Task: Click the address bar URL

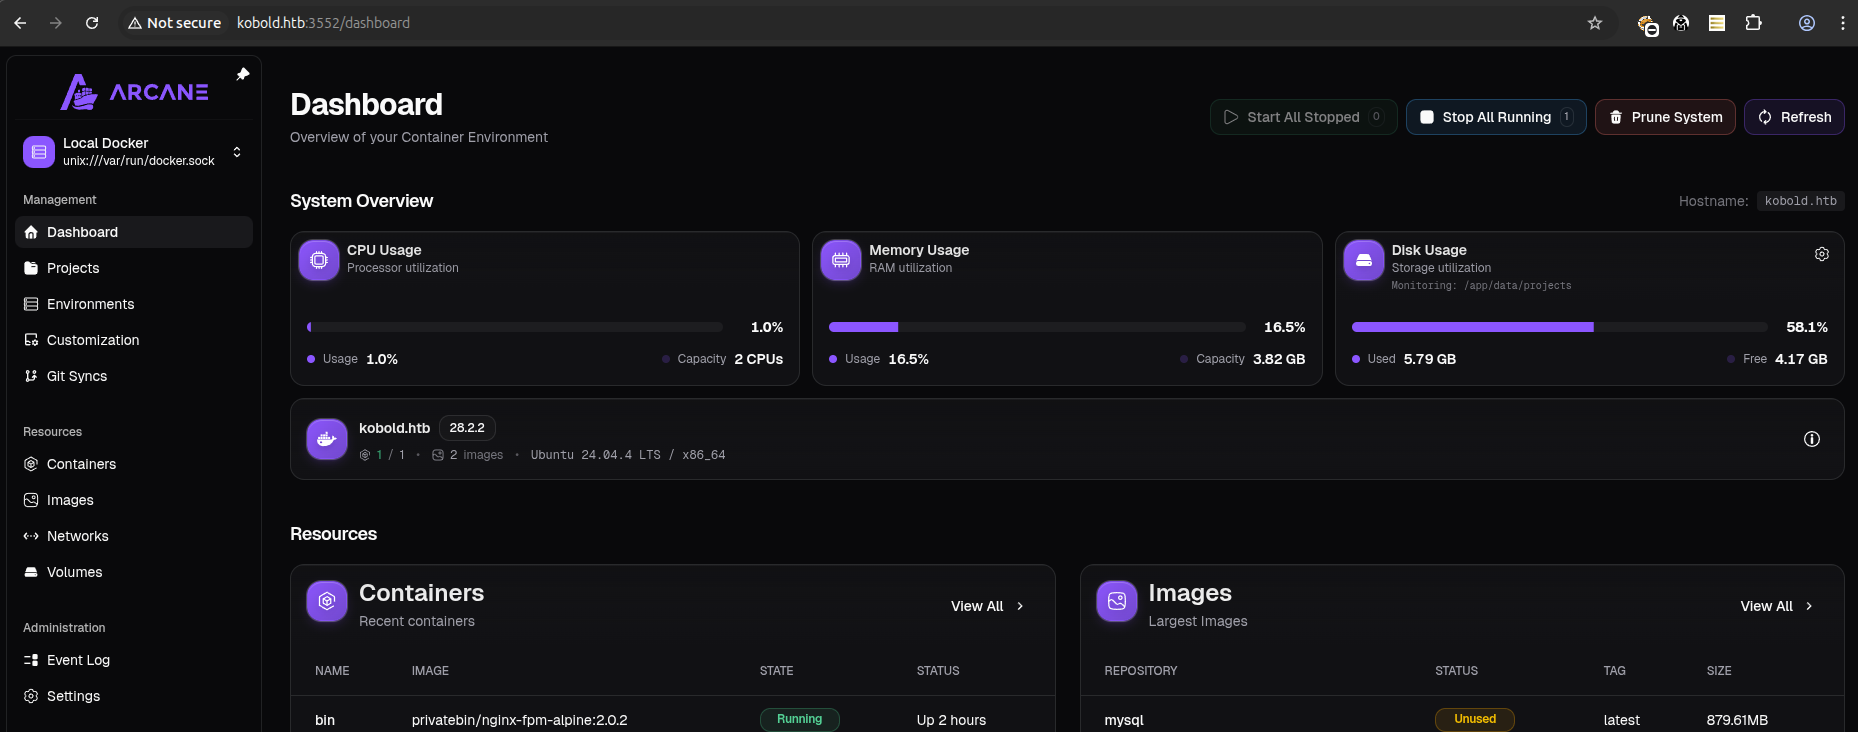Action: pos(323,23)
